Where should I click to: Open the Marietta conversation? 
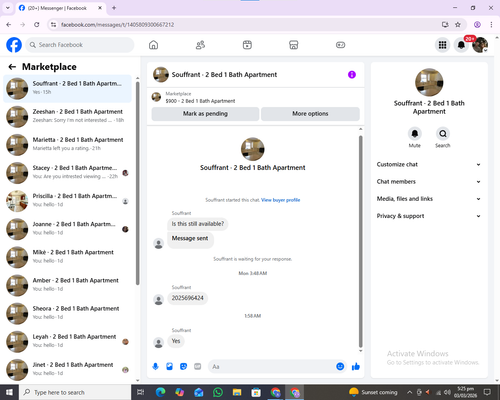(67, 144)
